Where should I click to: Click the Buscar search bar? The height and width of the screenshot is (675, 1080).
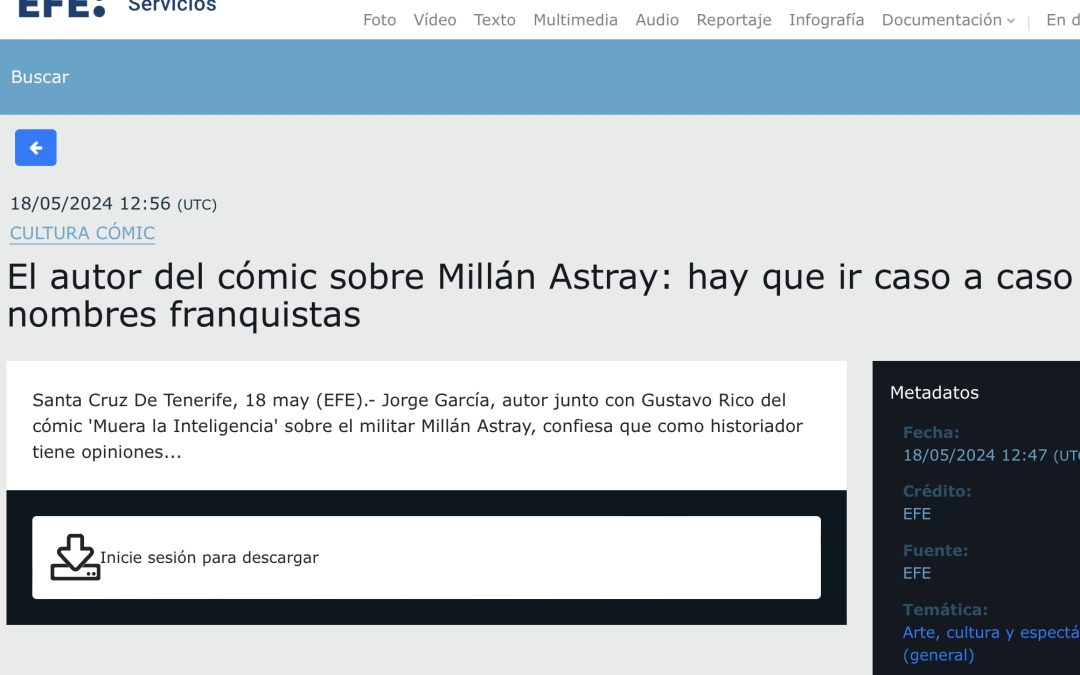(x=540, y=77)
